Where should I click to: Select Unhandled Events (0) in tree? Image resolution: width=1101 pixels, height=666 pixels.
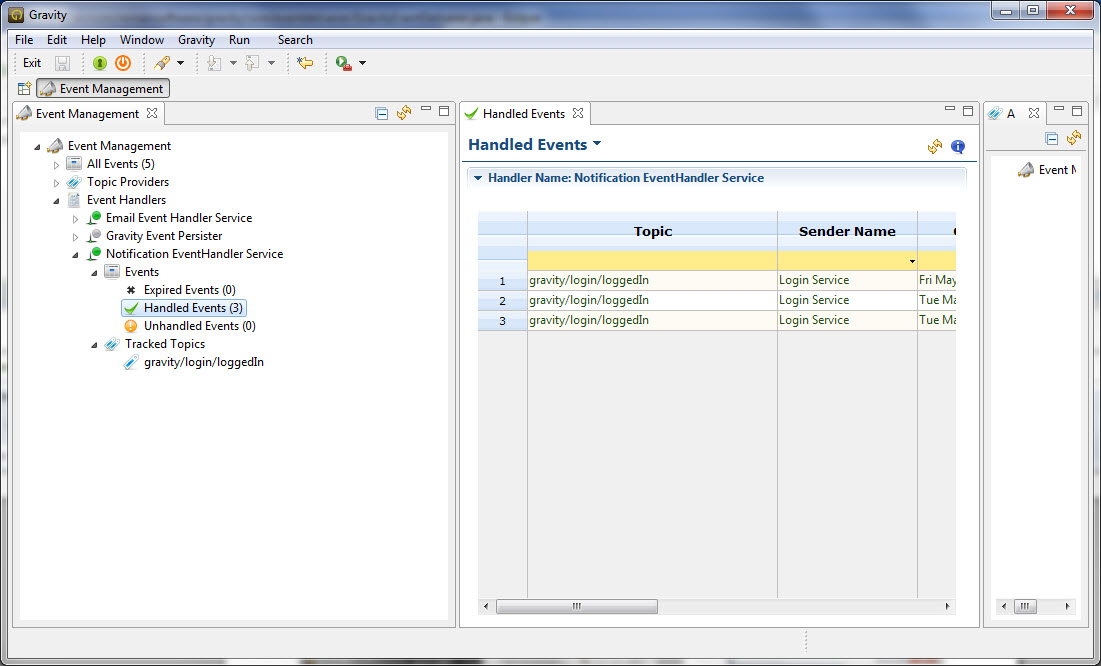coord(199,326)
